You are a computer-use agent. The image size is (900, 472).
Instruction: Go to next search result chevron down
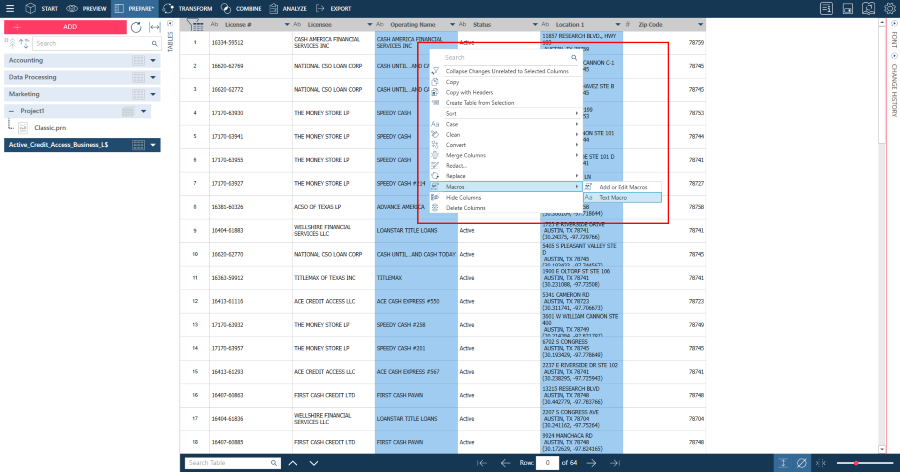coord(313,463)
